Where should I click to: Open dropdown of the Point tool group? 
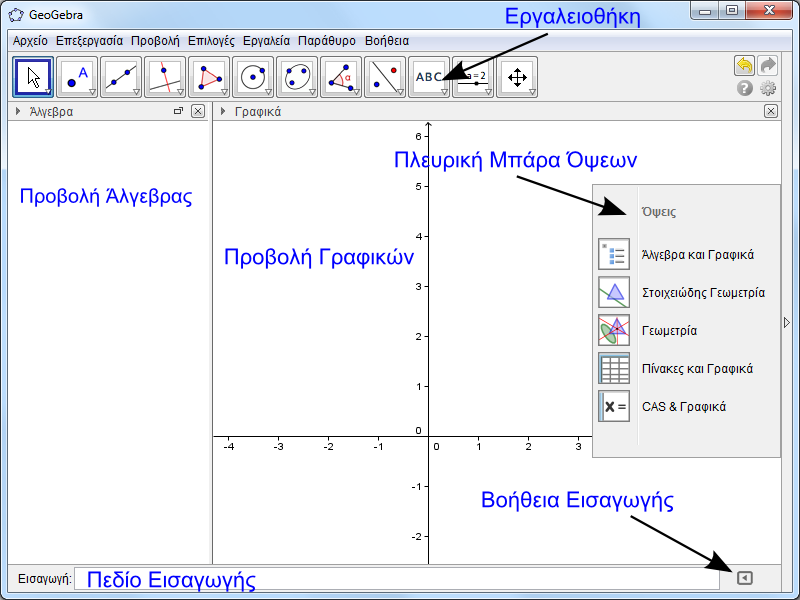point(92,92)
